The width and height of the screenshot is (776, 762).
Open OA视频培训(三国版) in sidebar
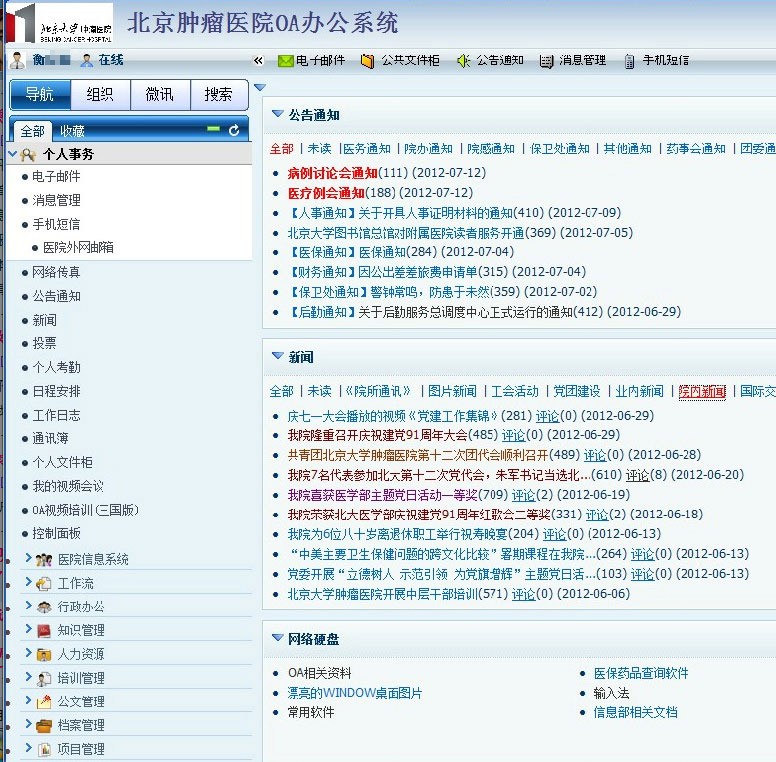coord(85,510)
